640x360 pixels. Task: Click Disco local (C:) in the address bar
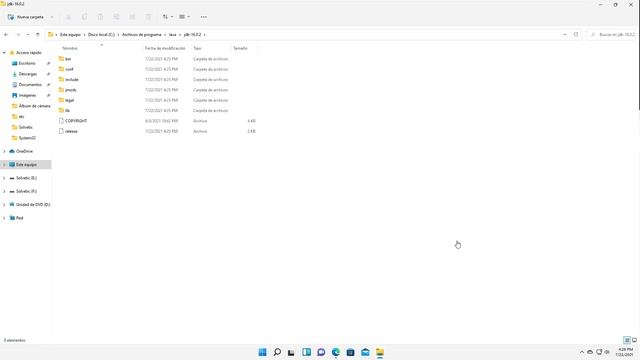[101, 35]
